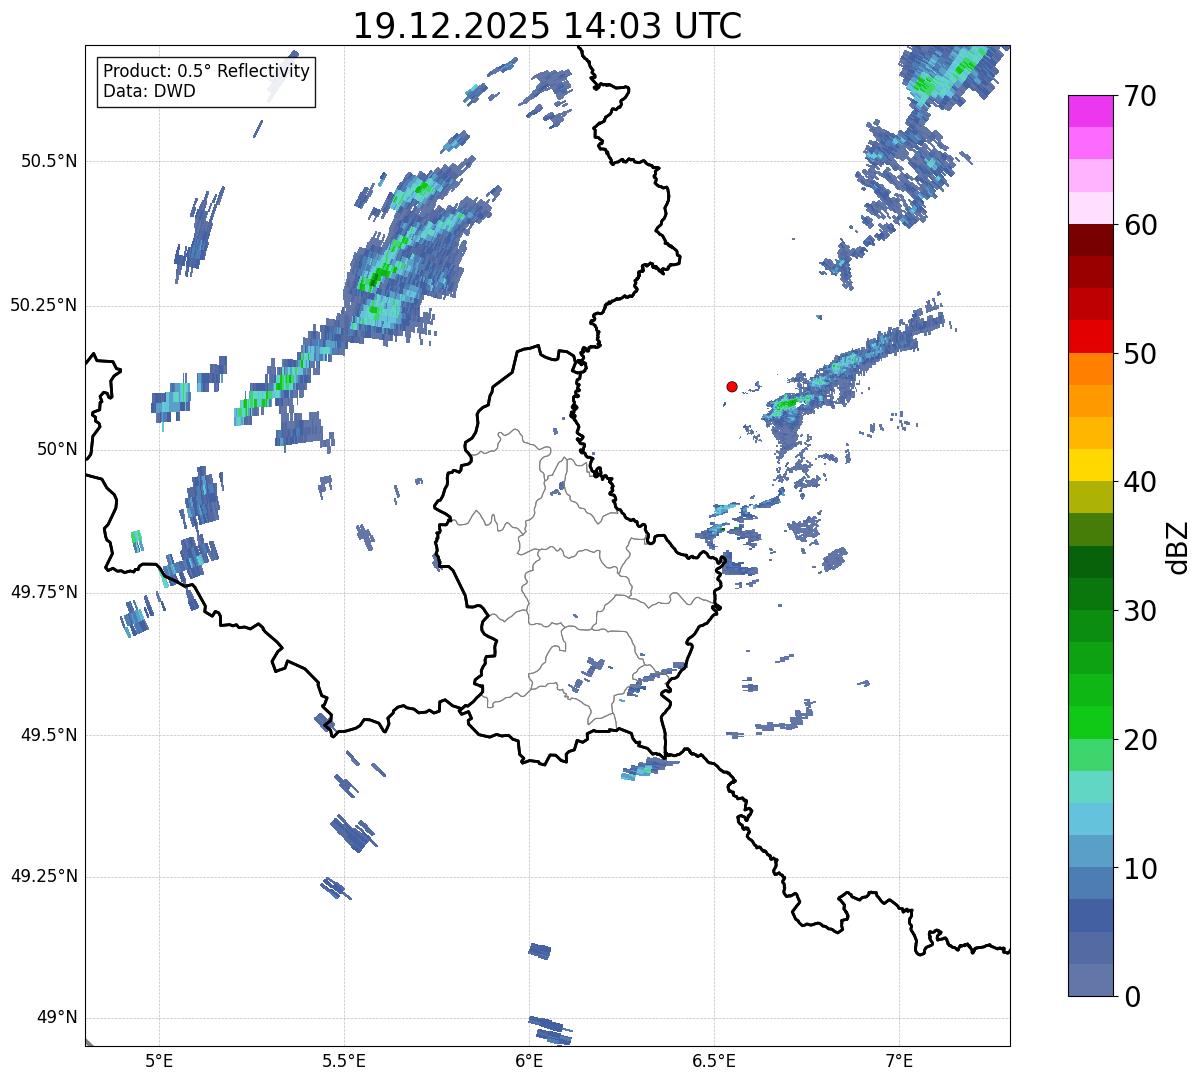
Task: Click the 5.5°E longitude label
Action: coord(344,1061)
